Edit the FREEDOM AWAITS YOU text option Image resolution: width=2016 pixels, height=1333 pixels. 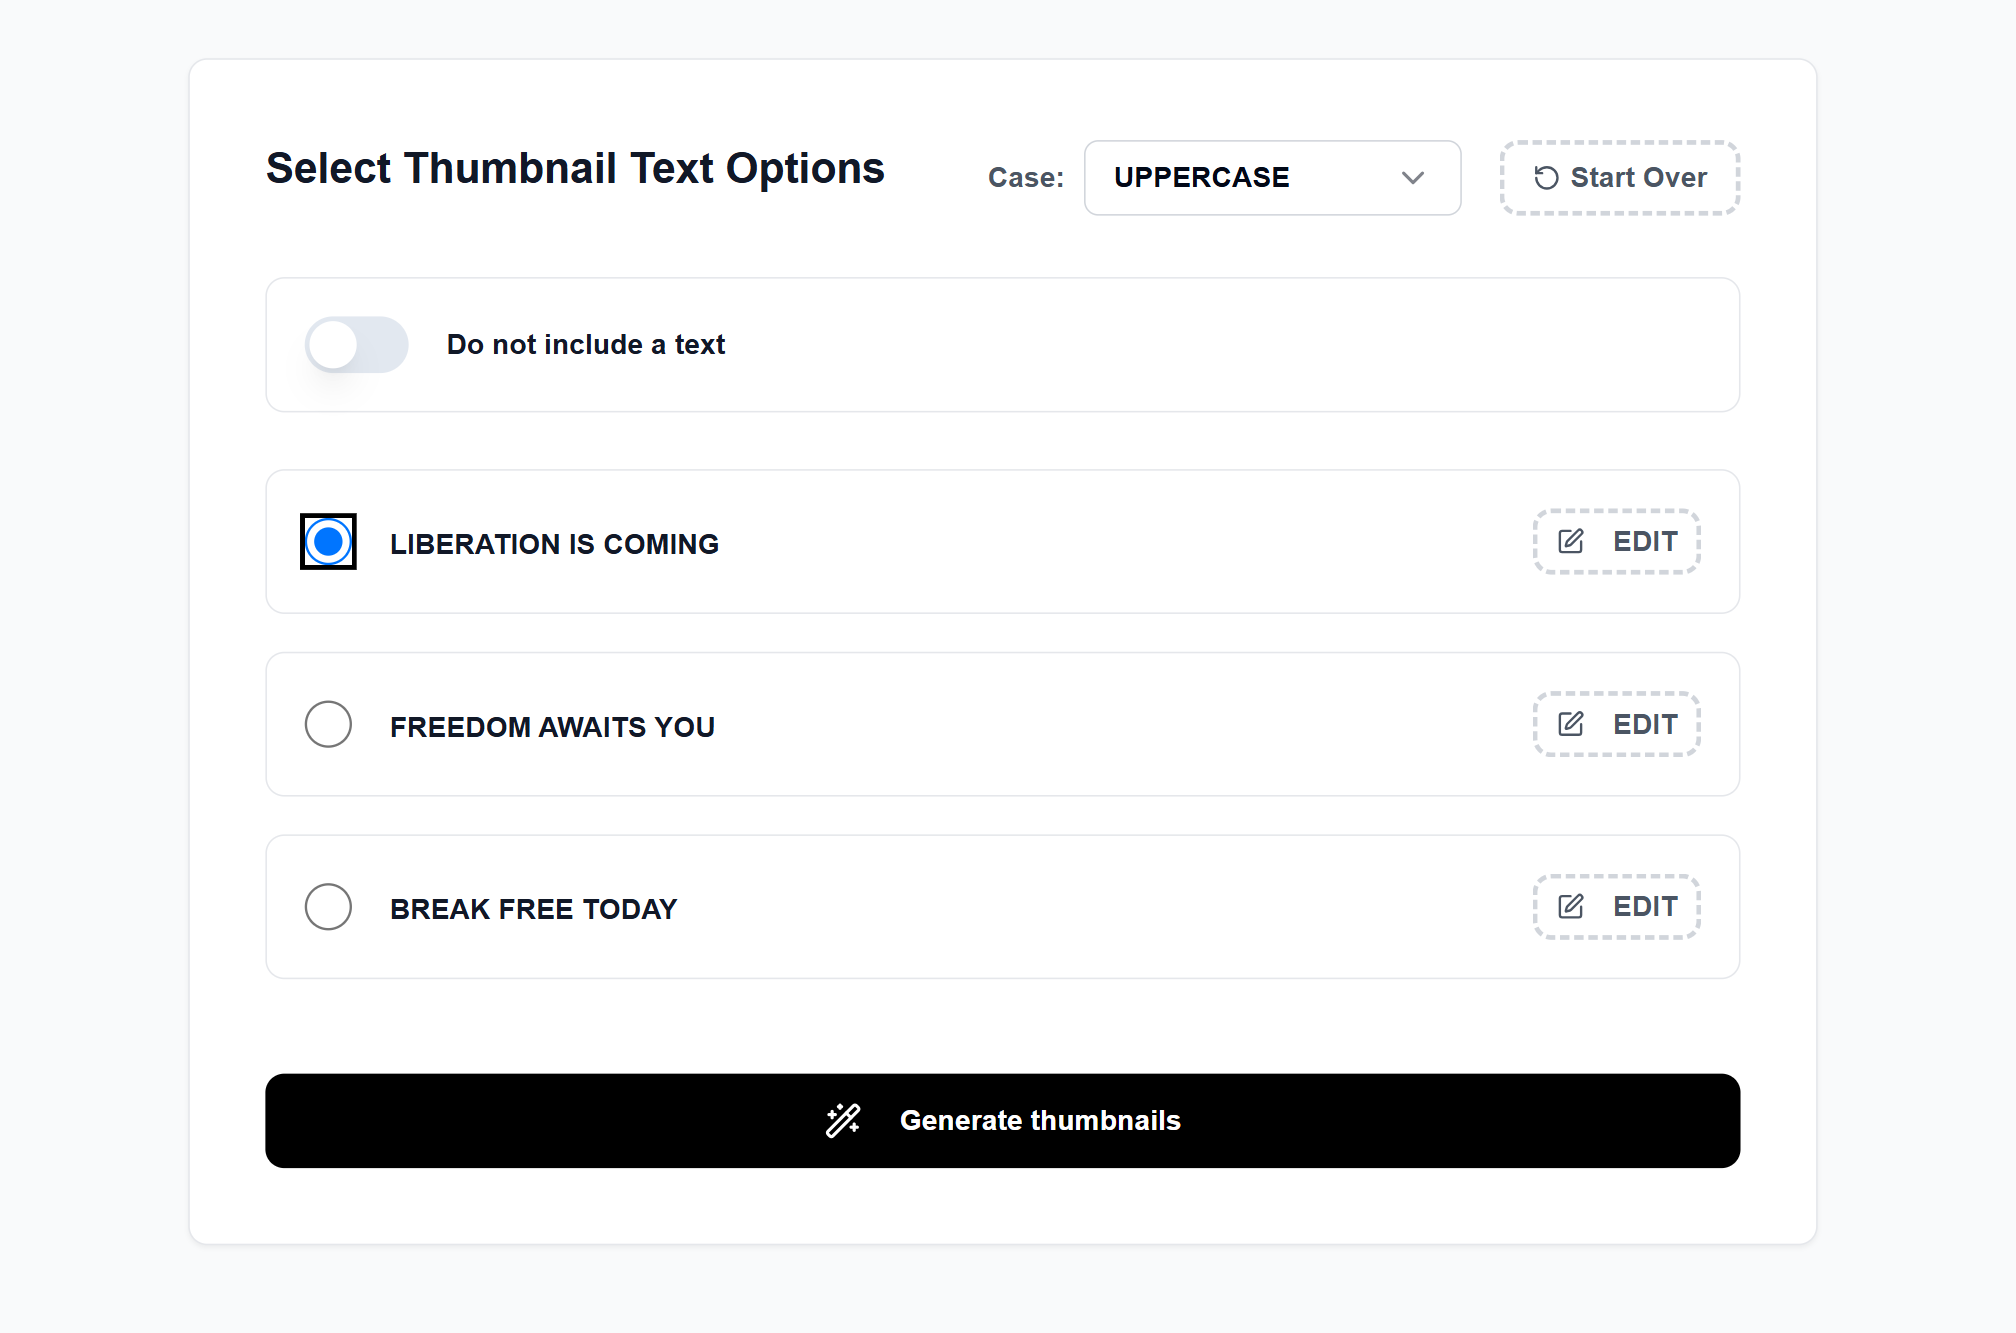click(x=1615, y=724)
